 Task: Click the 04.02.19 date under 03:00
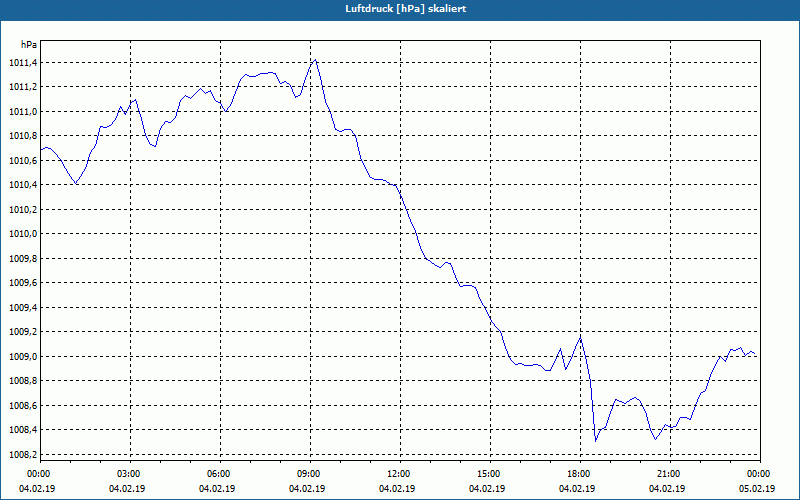pos(127,489)
